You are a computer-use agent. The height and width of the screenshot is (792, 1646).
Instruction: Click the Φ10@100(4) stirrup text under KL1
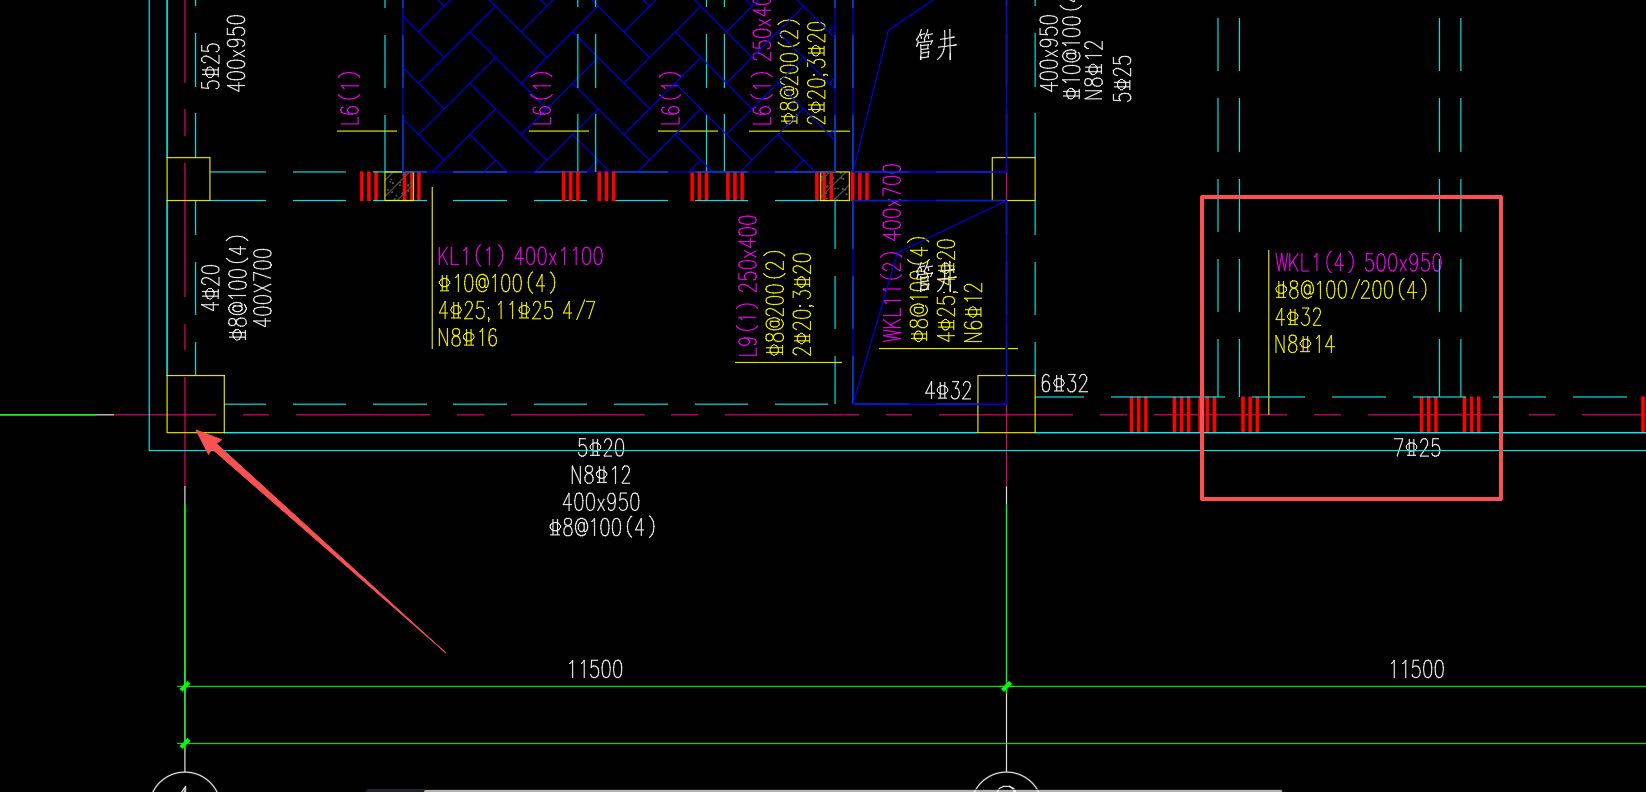click(x=497, y=284)
